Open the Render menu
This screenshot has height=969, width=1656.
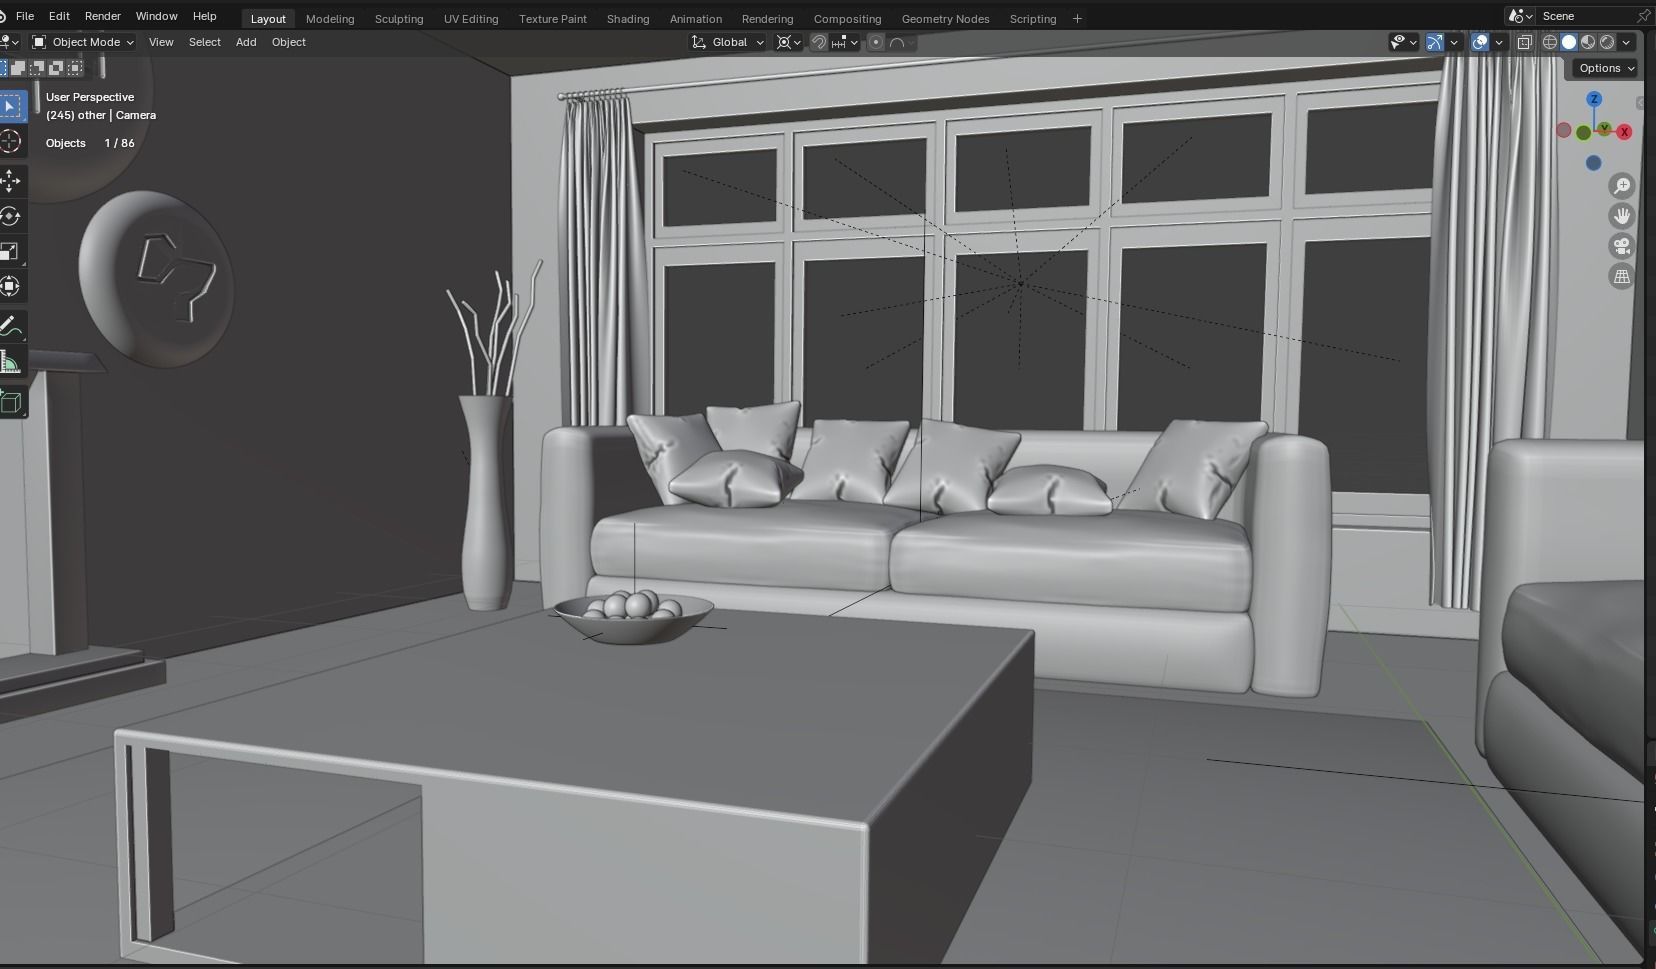(102, 16)
